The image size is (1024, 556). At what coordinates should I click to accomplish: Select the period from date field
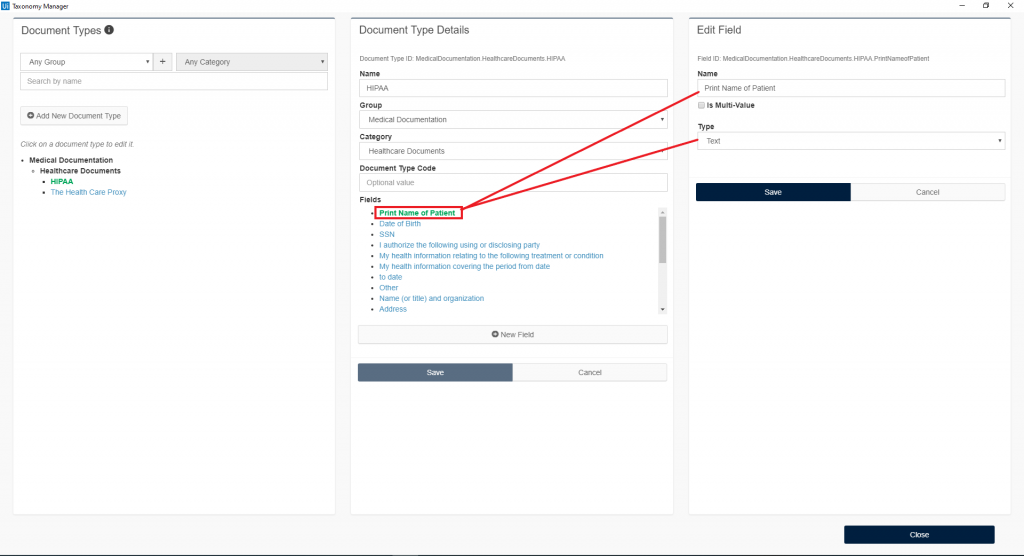pyautogui.click(x=464, y=266)
